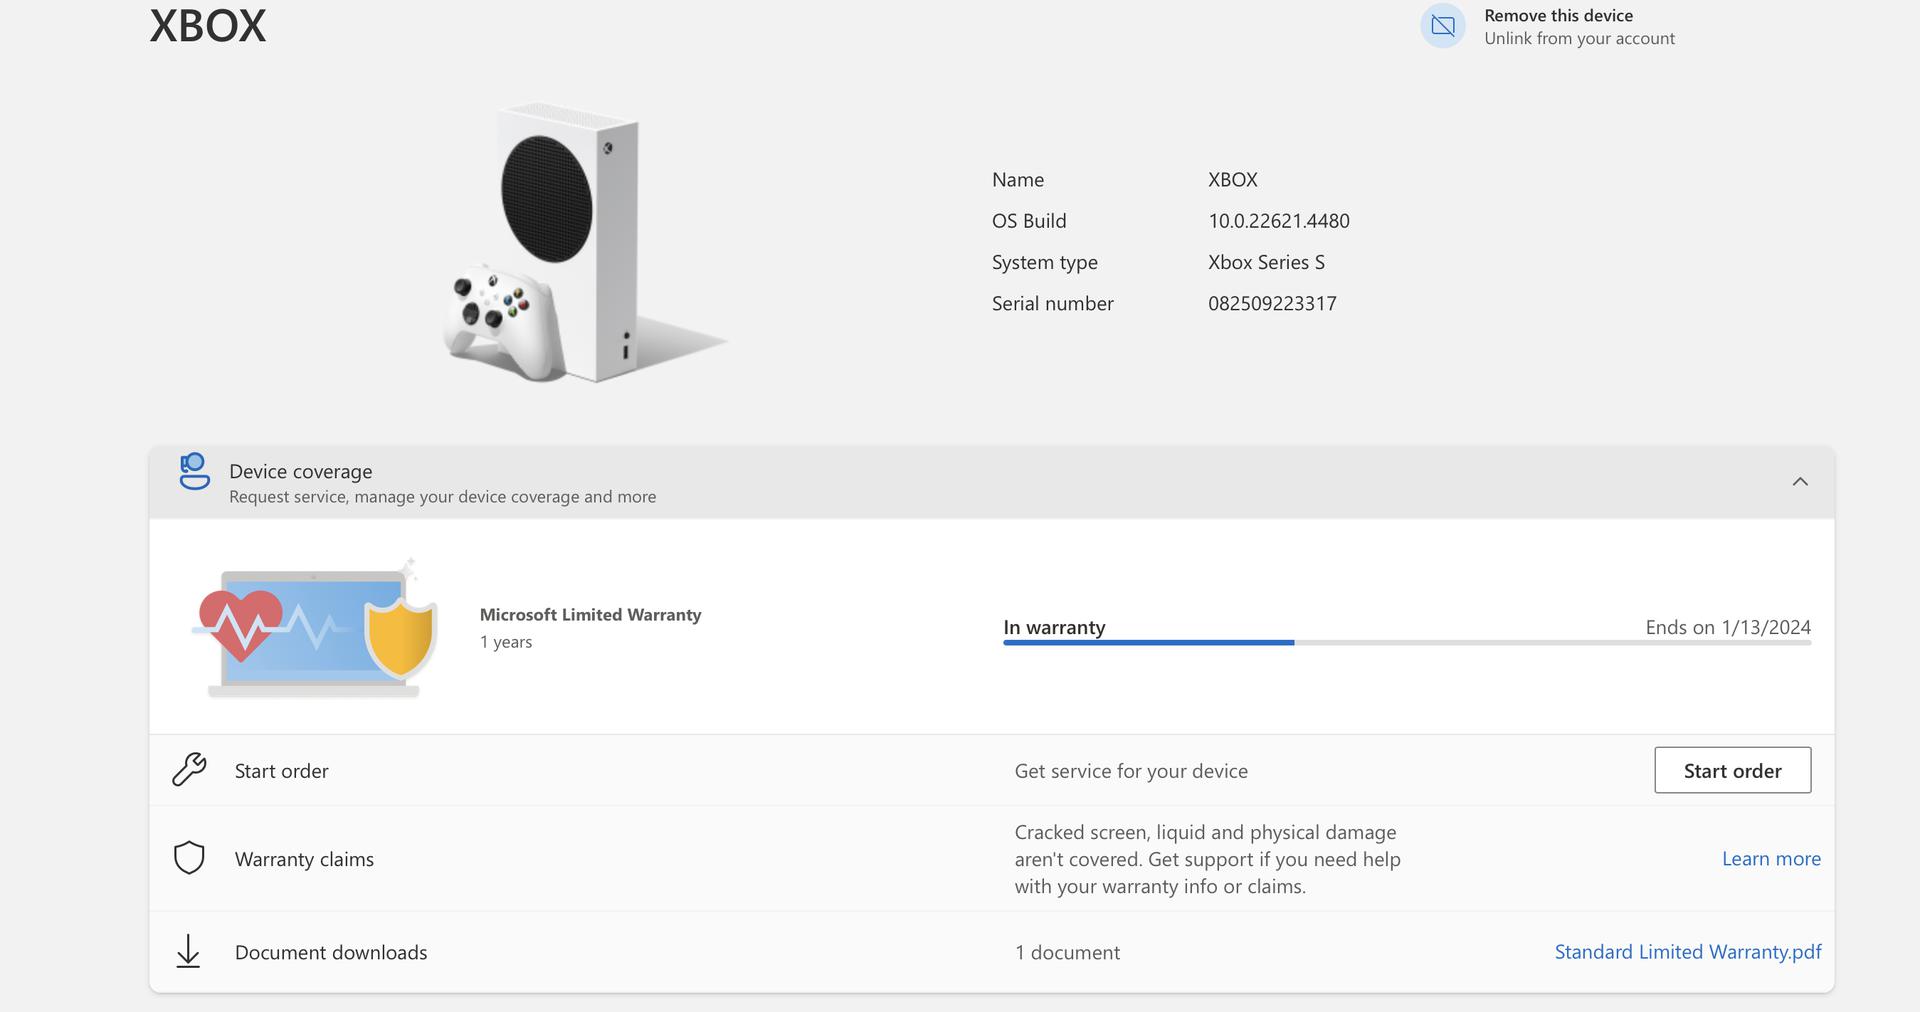Click the Document downloads row label
Screen dimensions: 1920x1012
(330, 953)
